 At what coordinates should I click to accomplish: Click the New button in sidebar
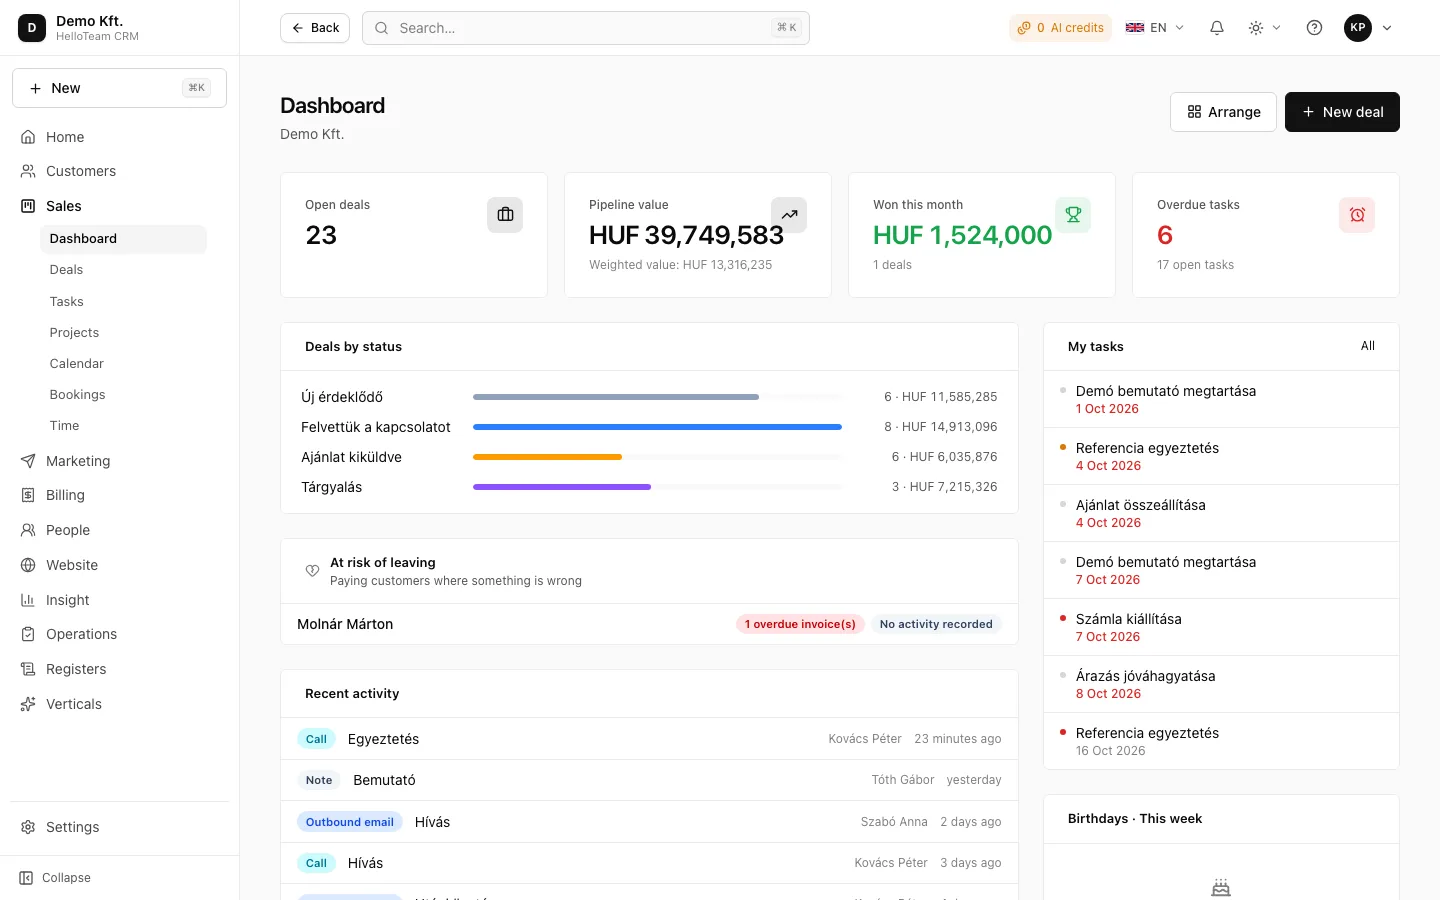[119, 88]
